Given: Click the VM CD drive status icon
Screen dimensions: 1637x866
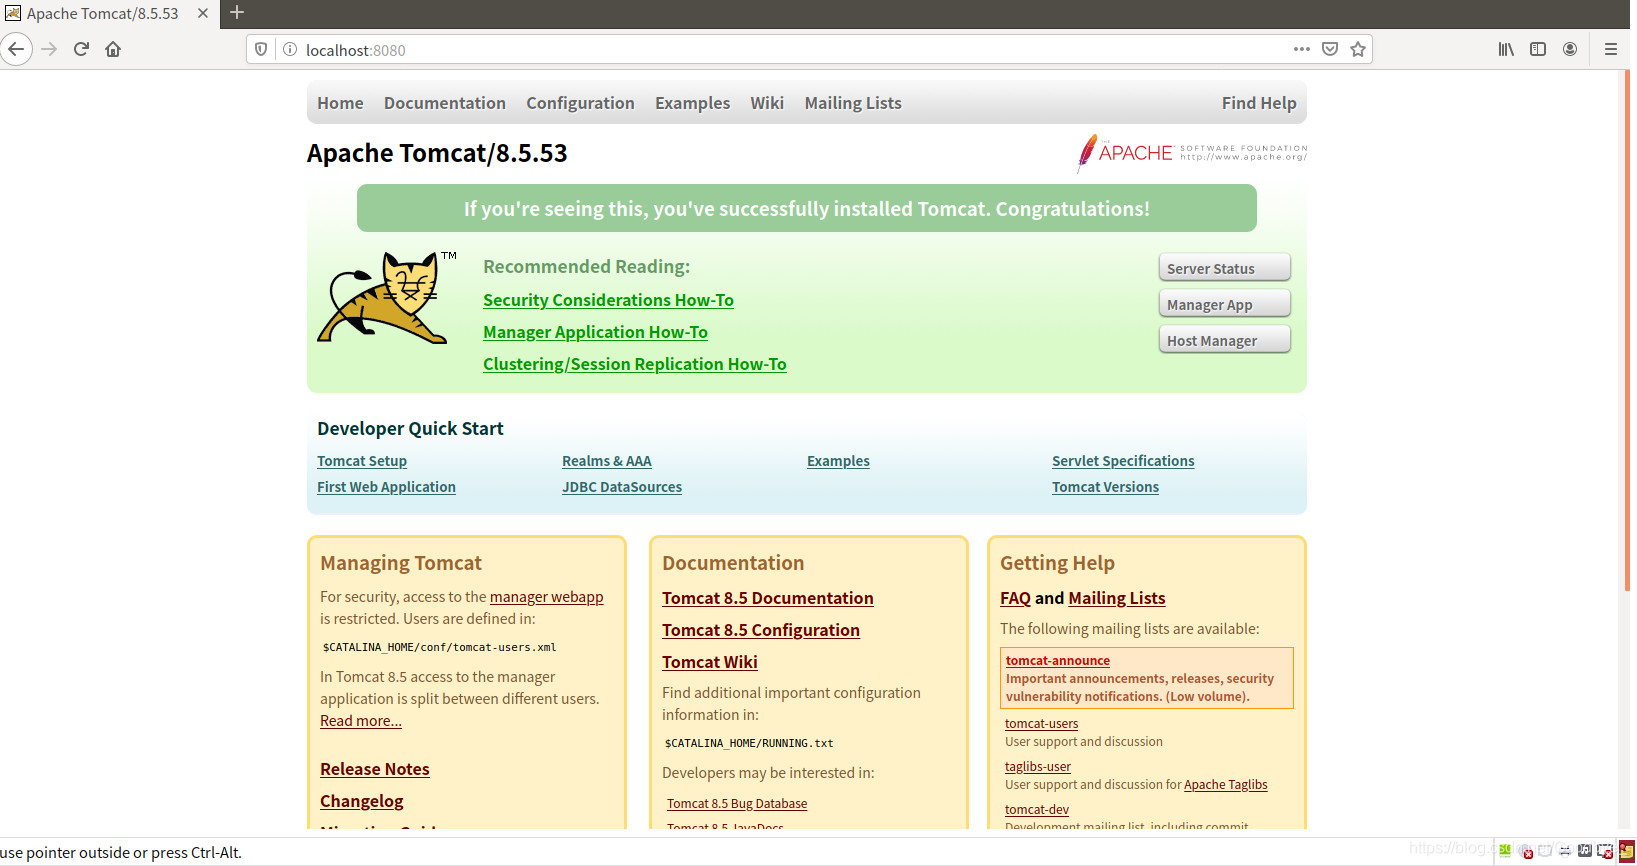Looking at the screenshot, I should pyautogui.click(x=1525, y=851).
